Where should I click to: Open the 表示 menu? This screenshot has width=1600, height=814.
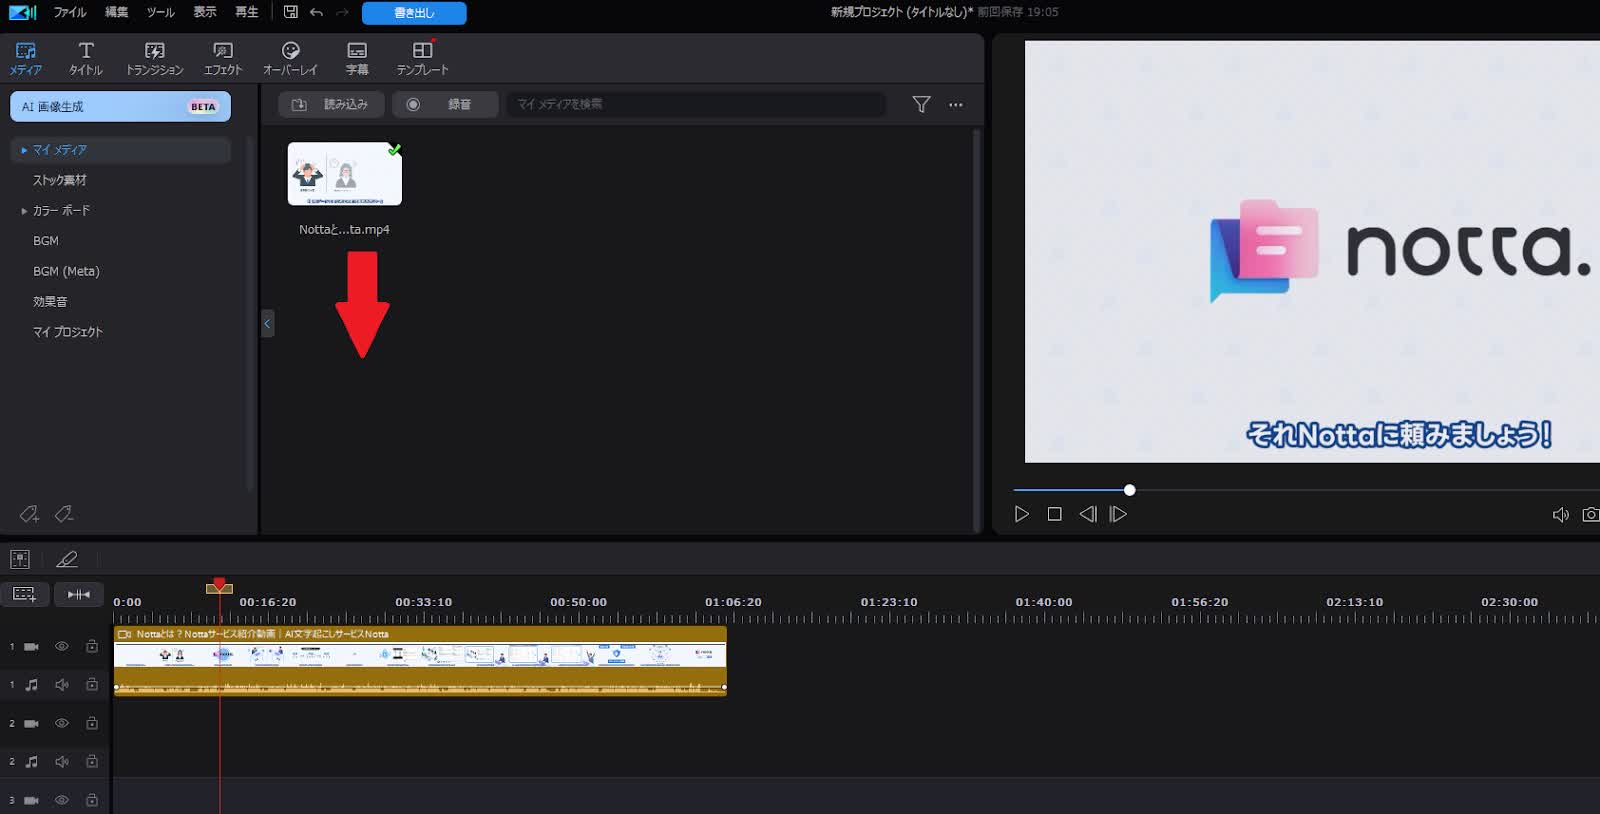pyautogui.click(x=205, y=12)
